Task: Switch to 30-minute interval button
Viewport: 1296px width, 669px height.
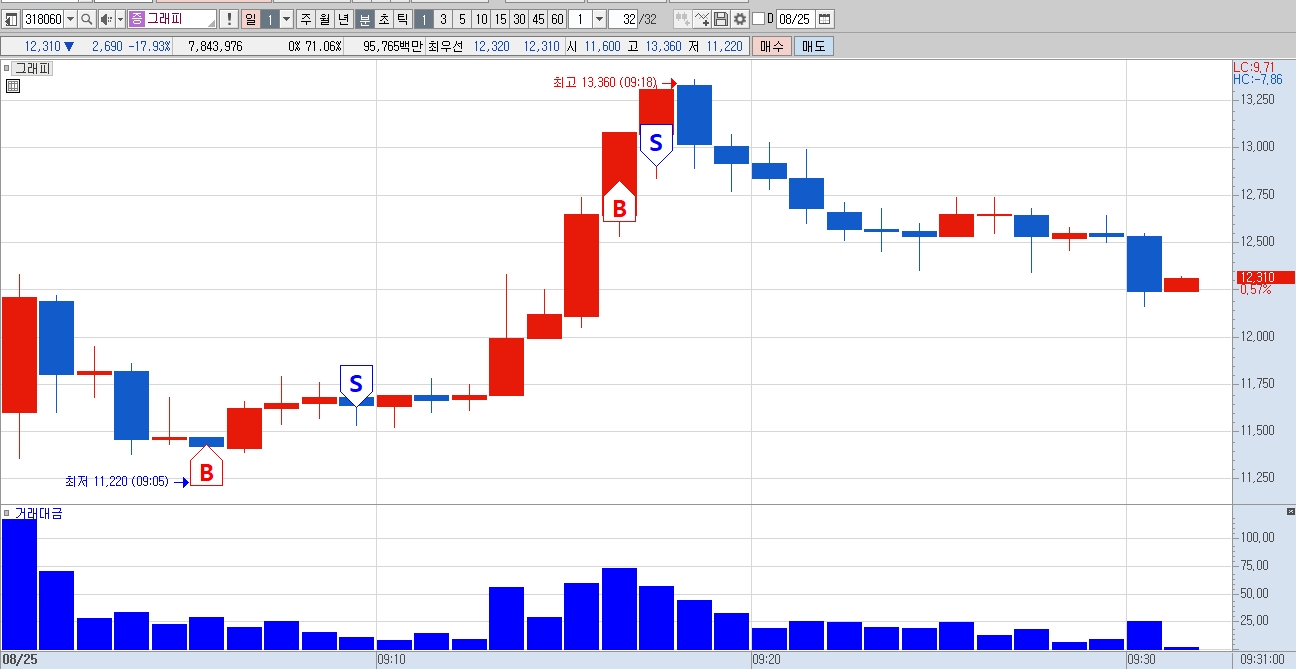Action: 519,19
